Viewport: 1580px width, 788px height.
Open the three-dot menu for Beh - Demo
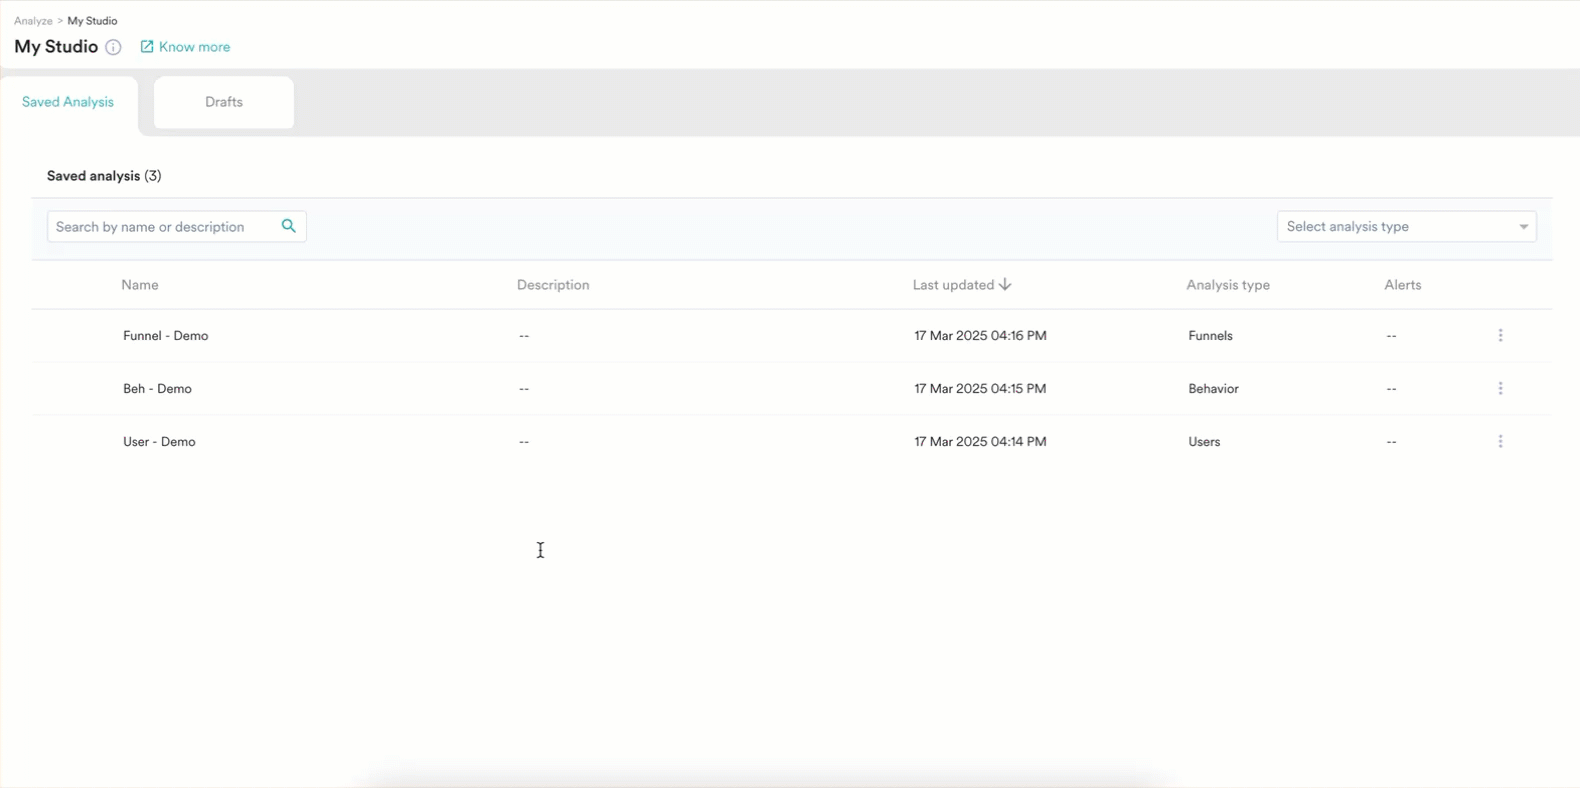(x=1500, y=389)
